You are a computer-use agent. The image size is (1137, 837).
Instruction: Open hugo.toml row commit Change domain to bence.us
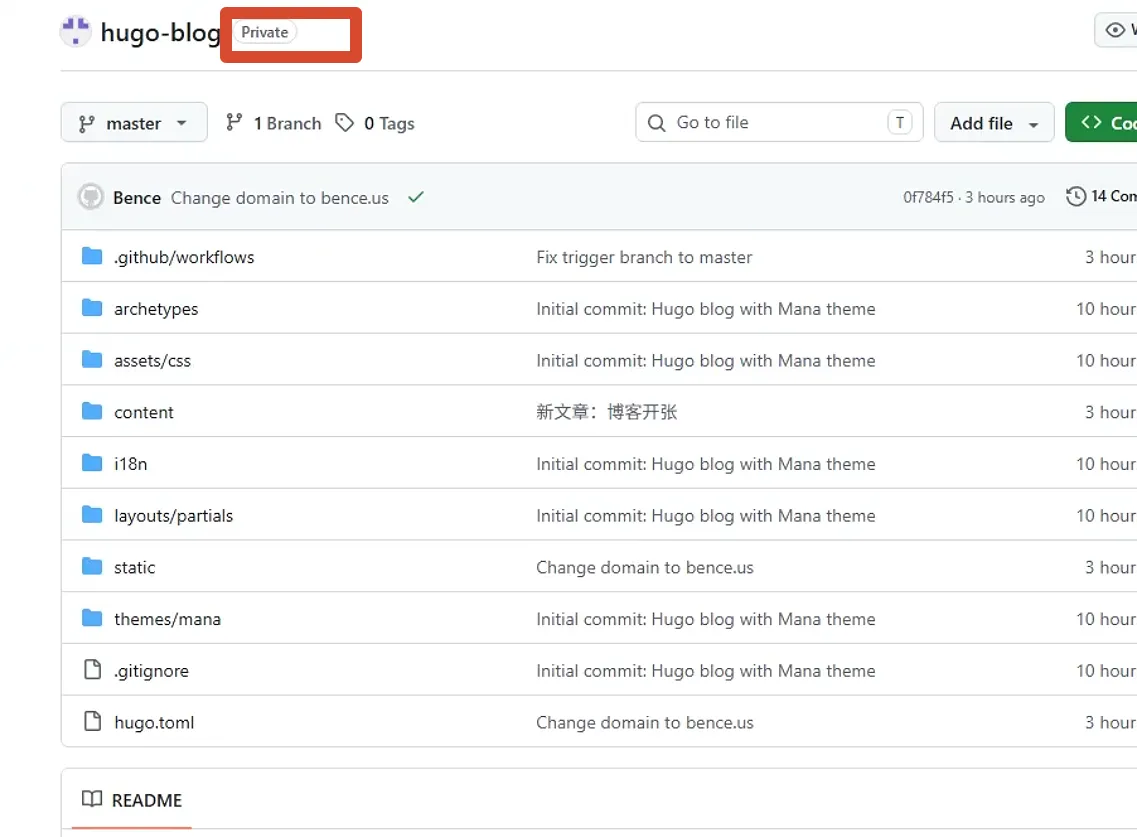[645, 722]
